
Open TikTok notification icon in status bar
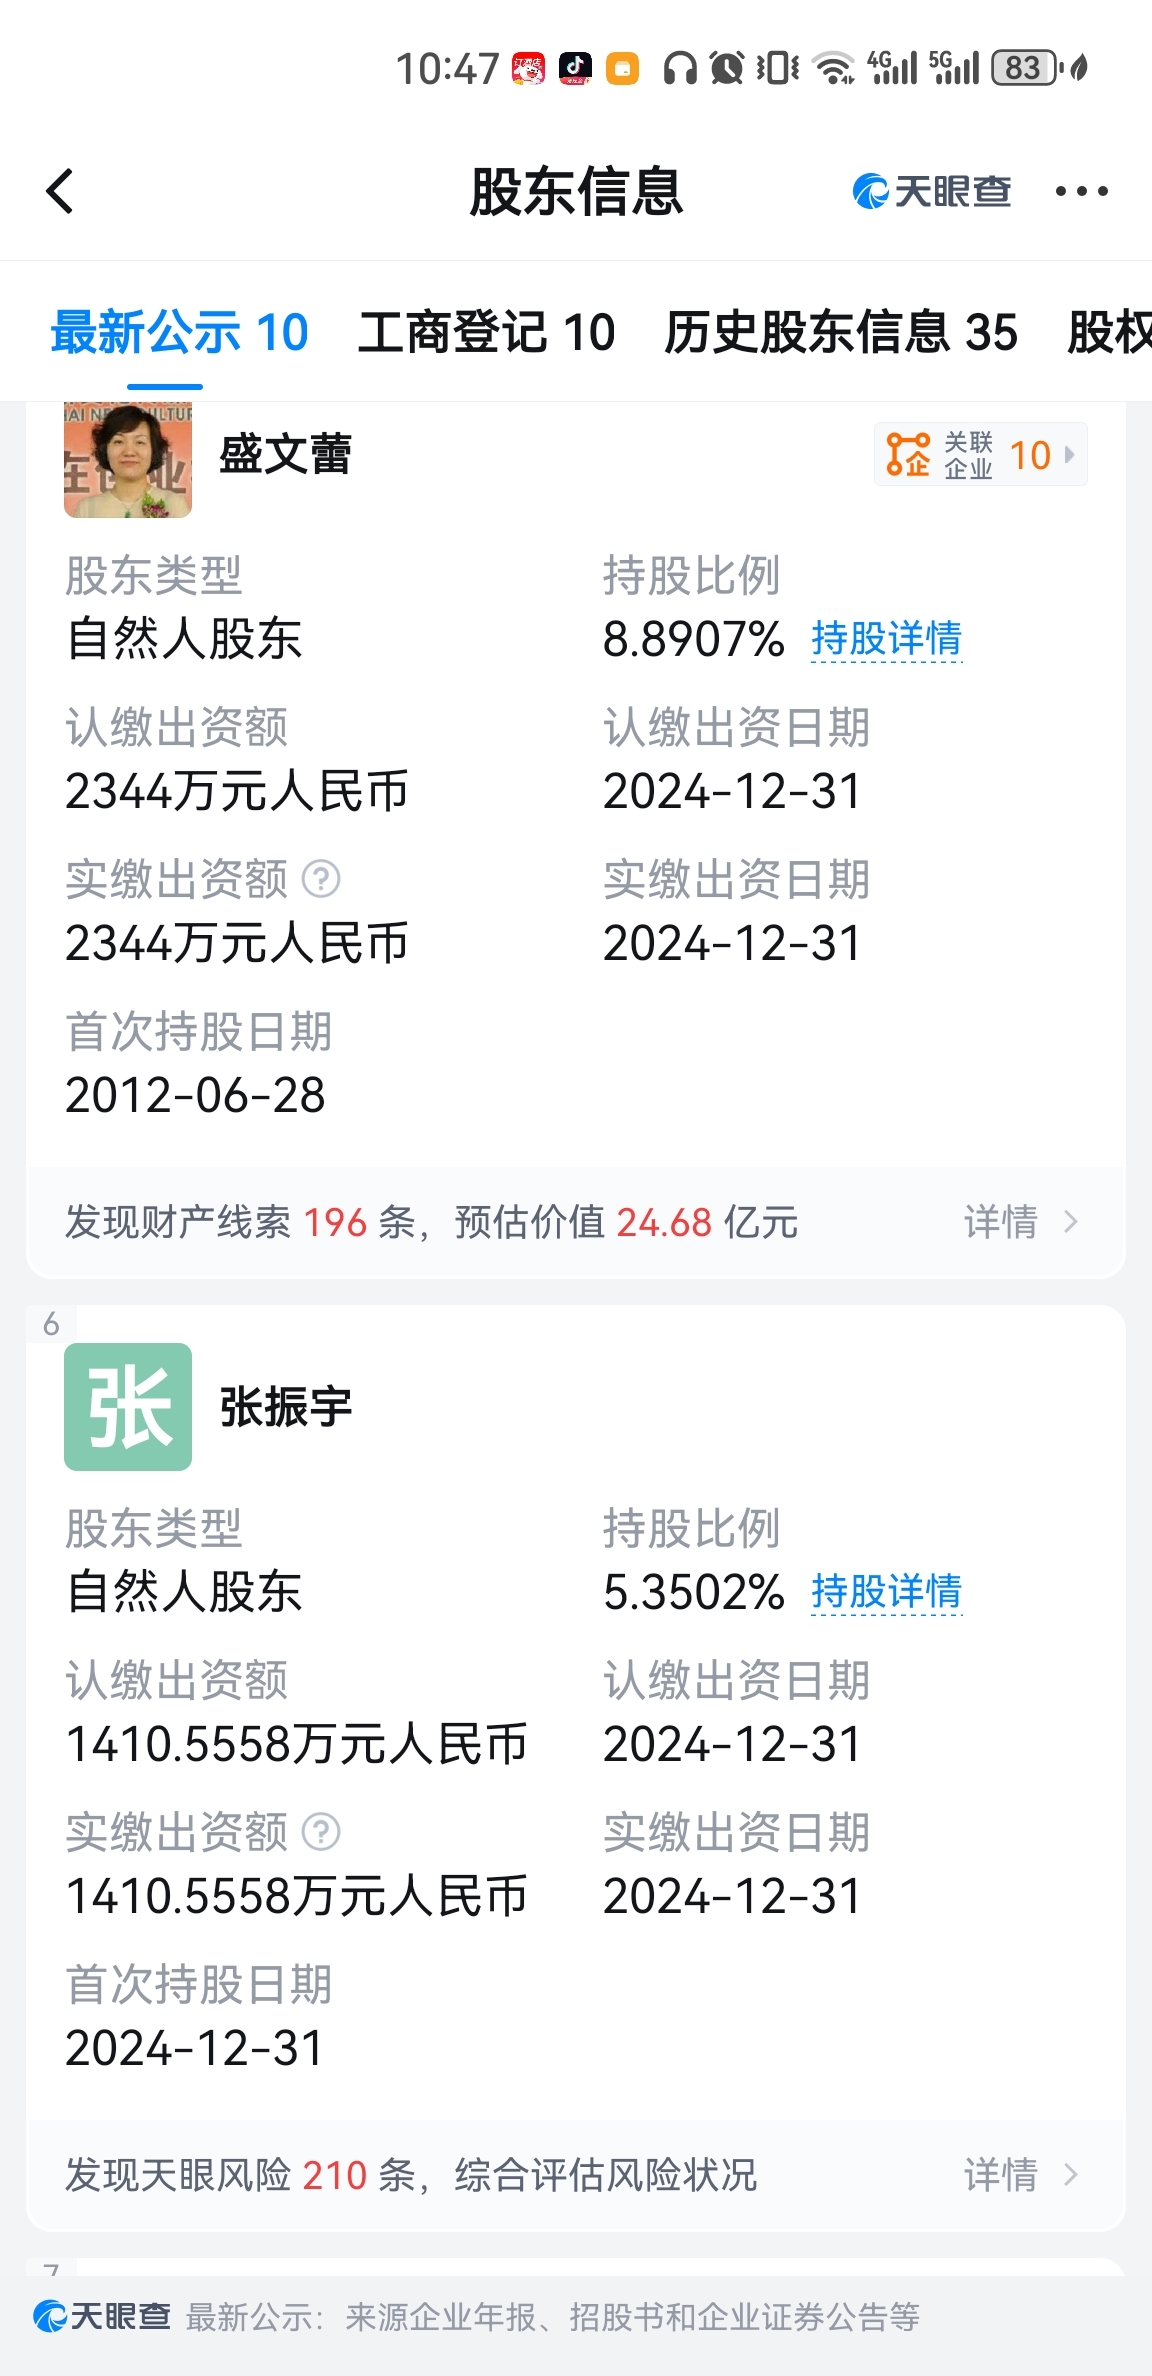tap(575, 68)
